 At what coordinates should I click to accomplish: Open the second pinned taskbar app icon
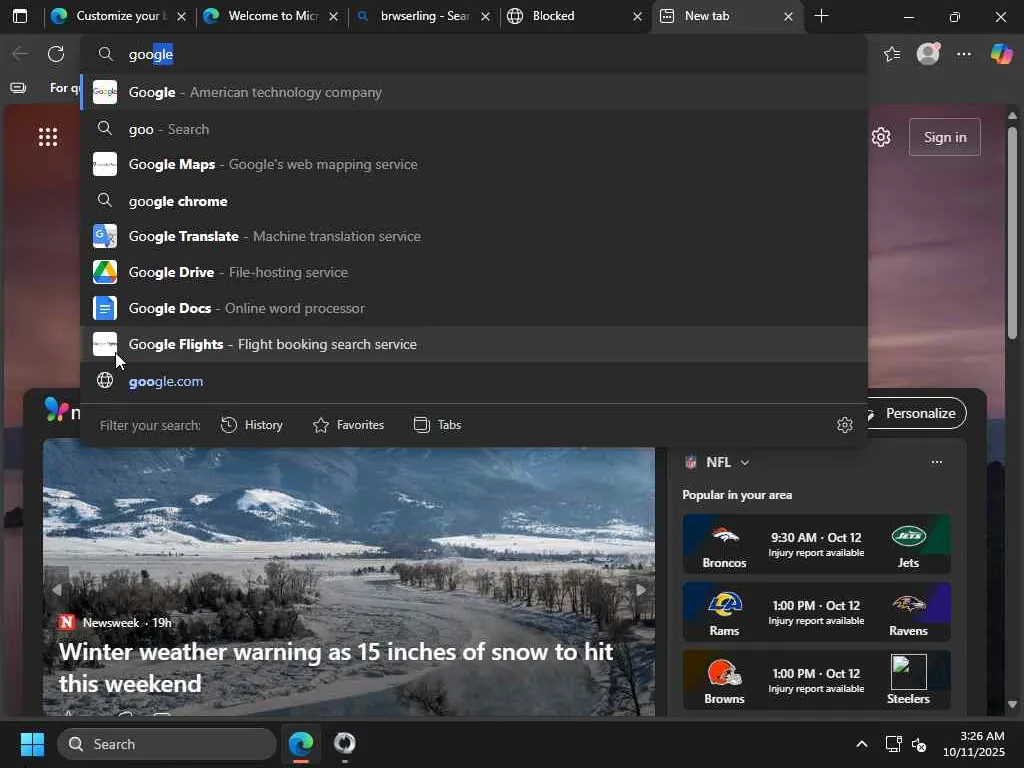coord(344,744)
